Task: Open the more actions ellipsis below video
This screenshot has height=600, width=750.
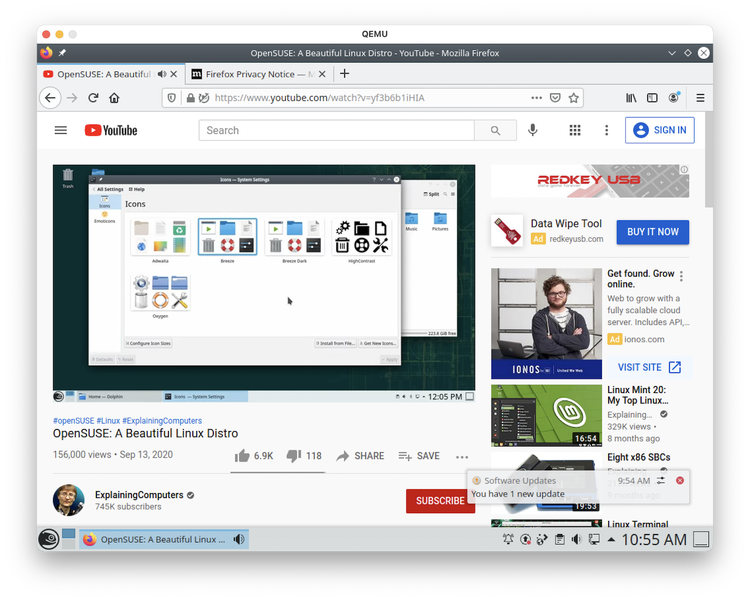Action: pyautogui.click(x=462, y=457)
